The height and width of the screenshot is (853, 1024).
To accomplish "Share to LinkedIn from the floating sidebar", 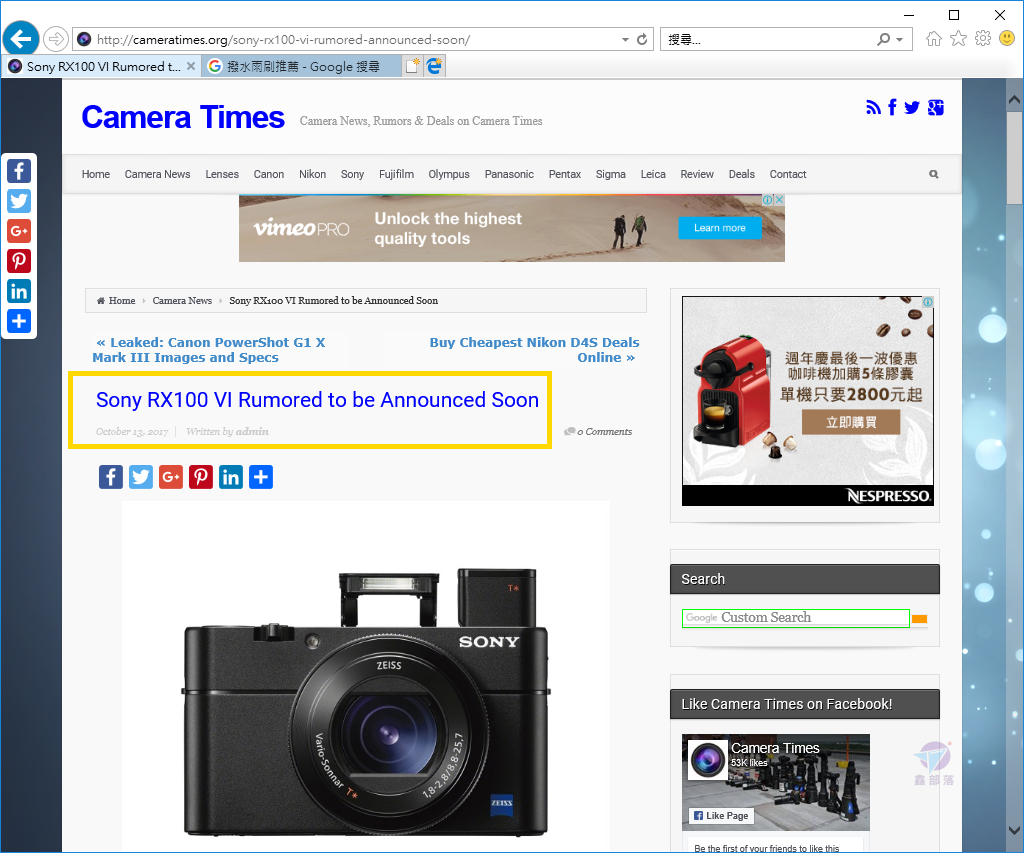I will tap(19, 291).
